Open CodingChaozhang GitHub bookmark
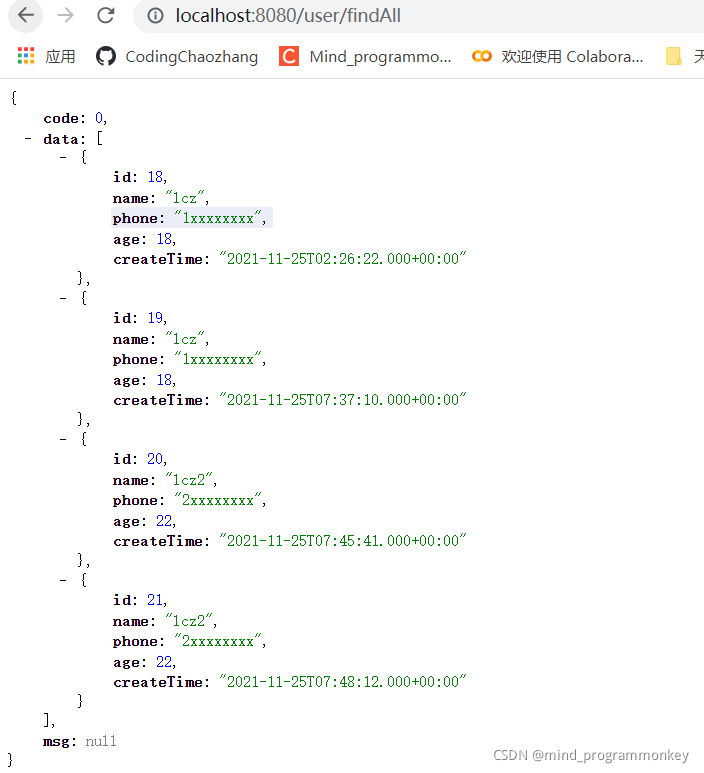The width and height of the screenshot is (704, 773). click(x=176, y=57)
